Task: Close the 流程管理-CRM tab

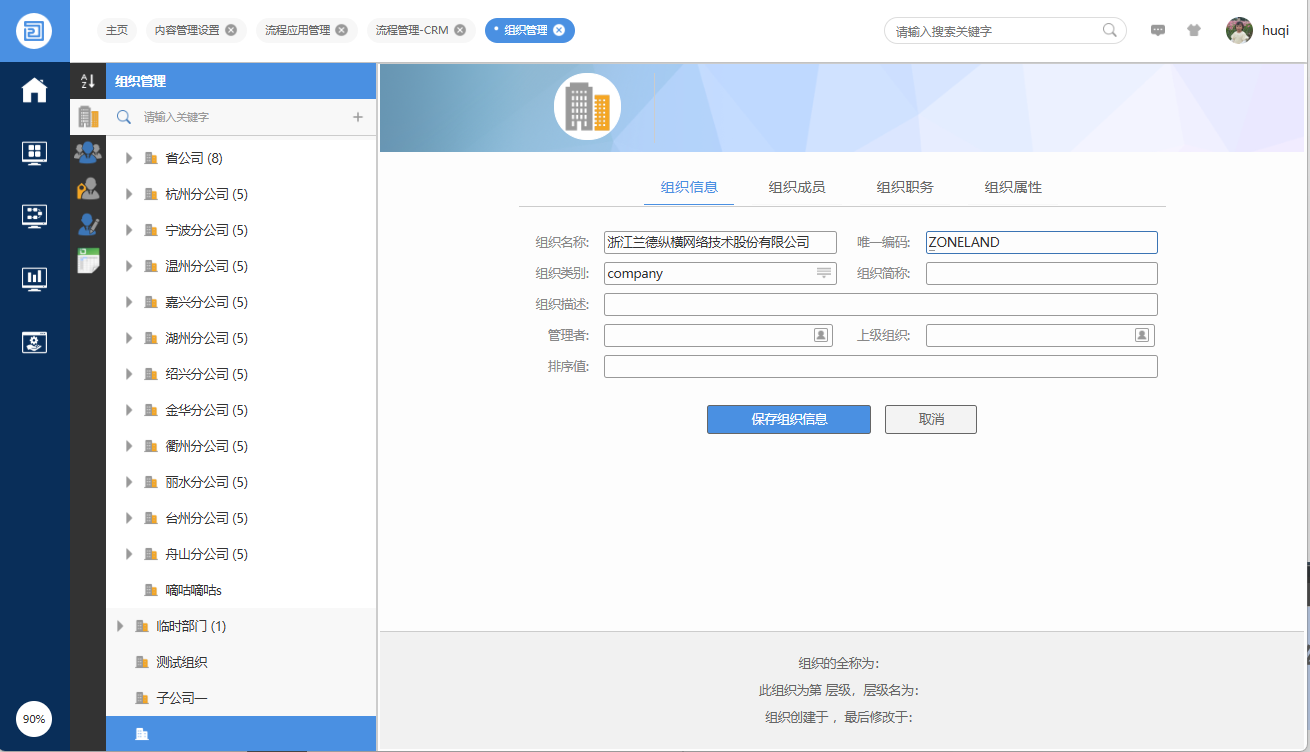Action: click(460, 30)
